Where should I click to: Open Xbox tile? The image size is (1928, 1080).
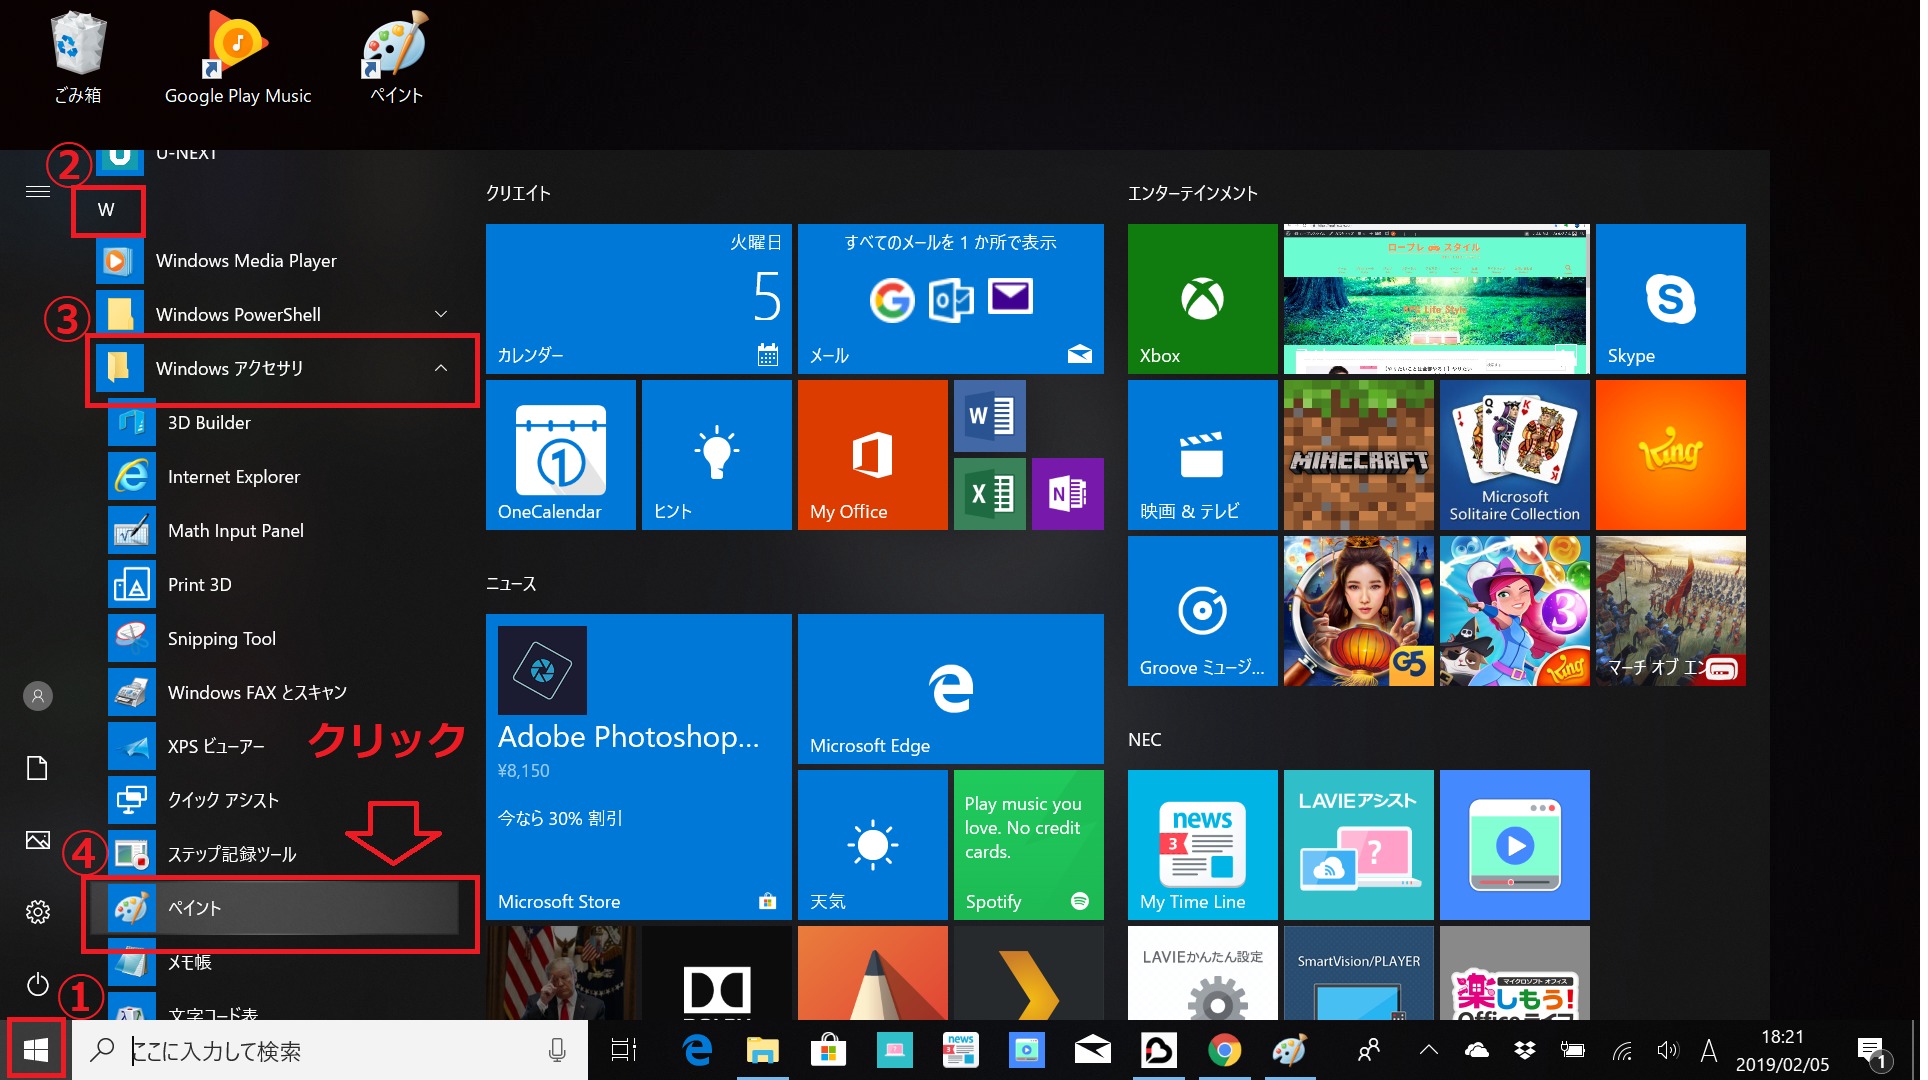click(x=1203, y=299)
